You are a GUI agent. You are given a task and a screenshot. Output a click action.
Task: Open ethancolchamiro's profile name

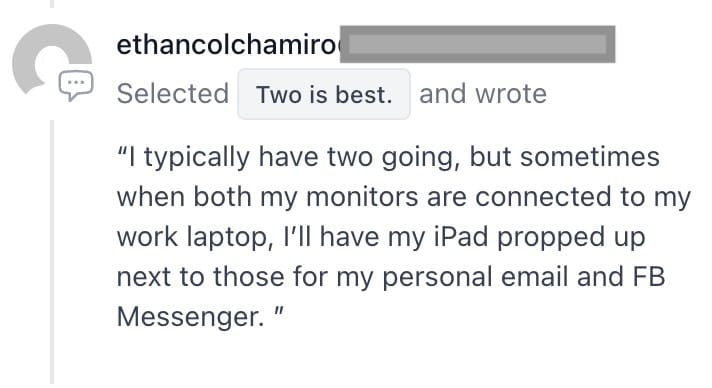coord(228,45)
